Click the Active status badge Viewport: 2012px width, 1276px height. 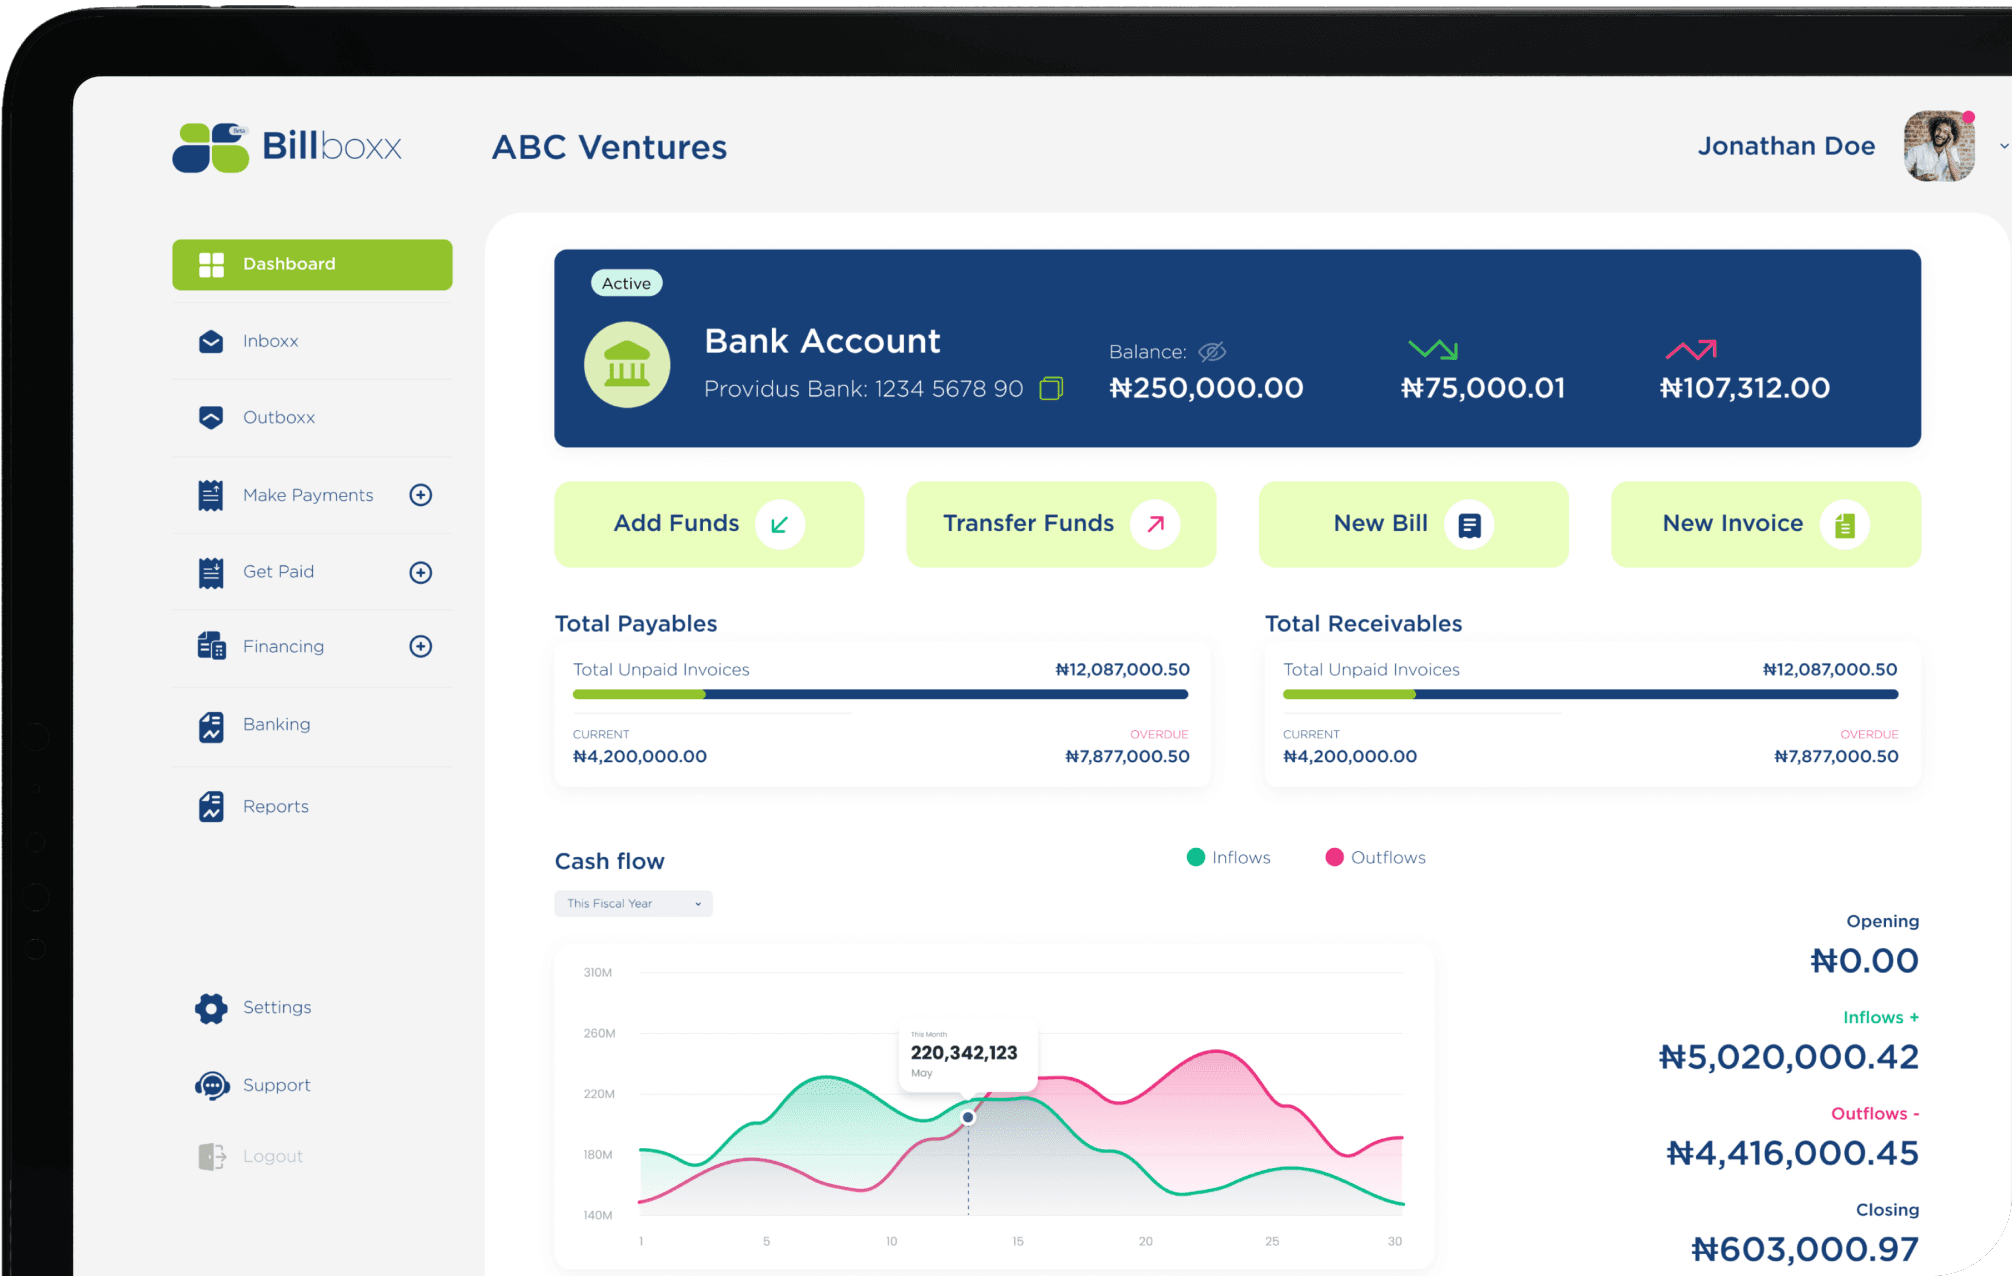pyautogui.click(x=626, y=283)
